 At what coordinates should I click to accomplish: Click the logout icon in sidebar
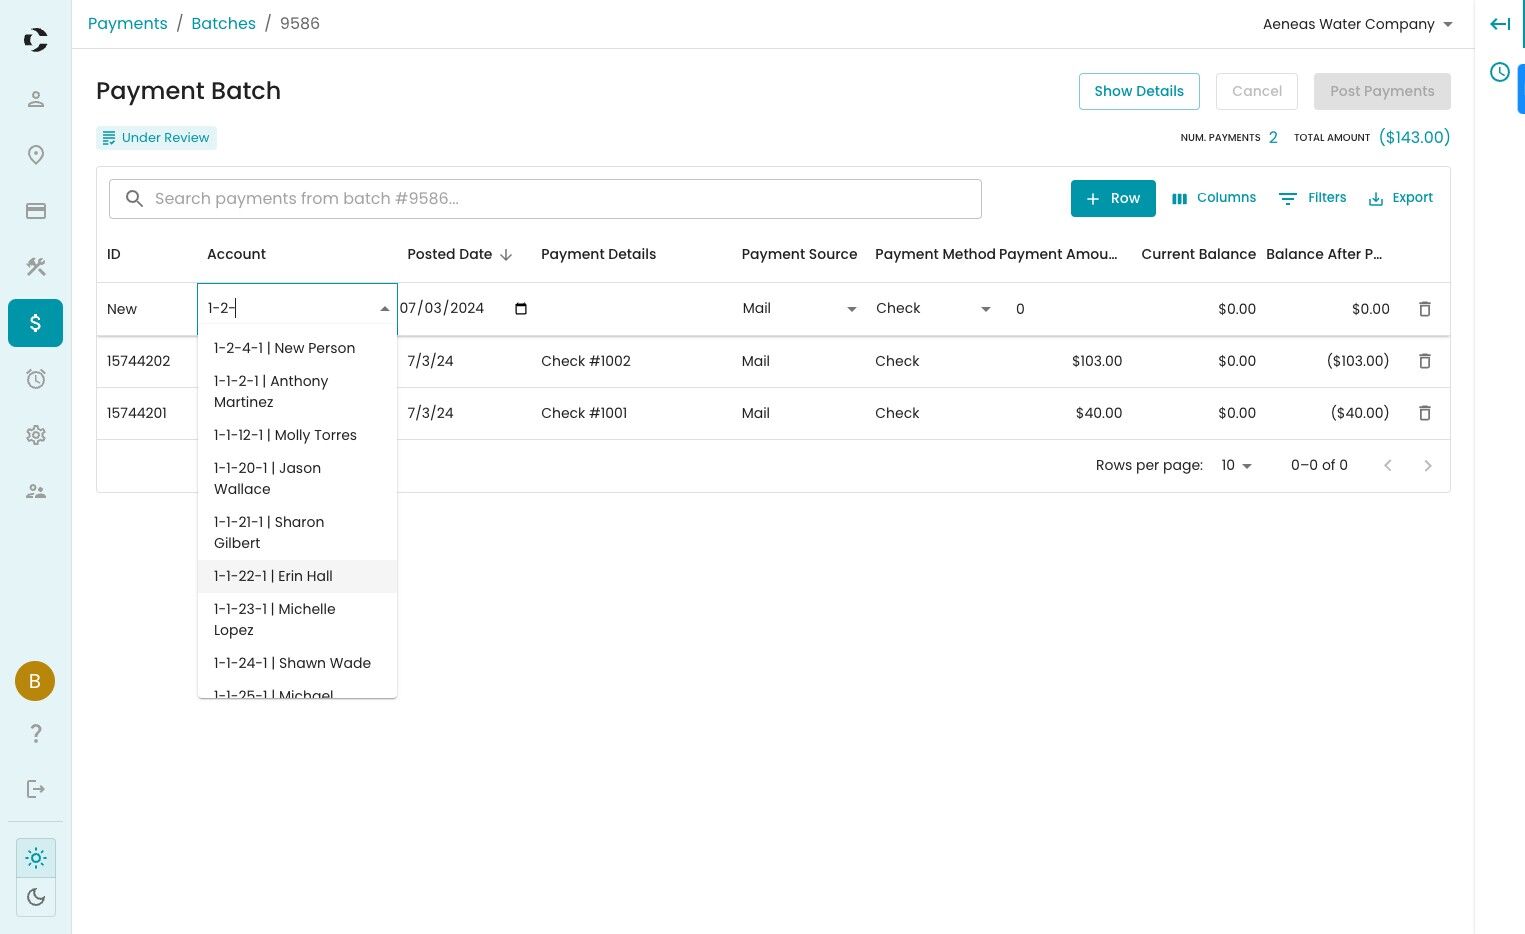point(36,789)
